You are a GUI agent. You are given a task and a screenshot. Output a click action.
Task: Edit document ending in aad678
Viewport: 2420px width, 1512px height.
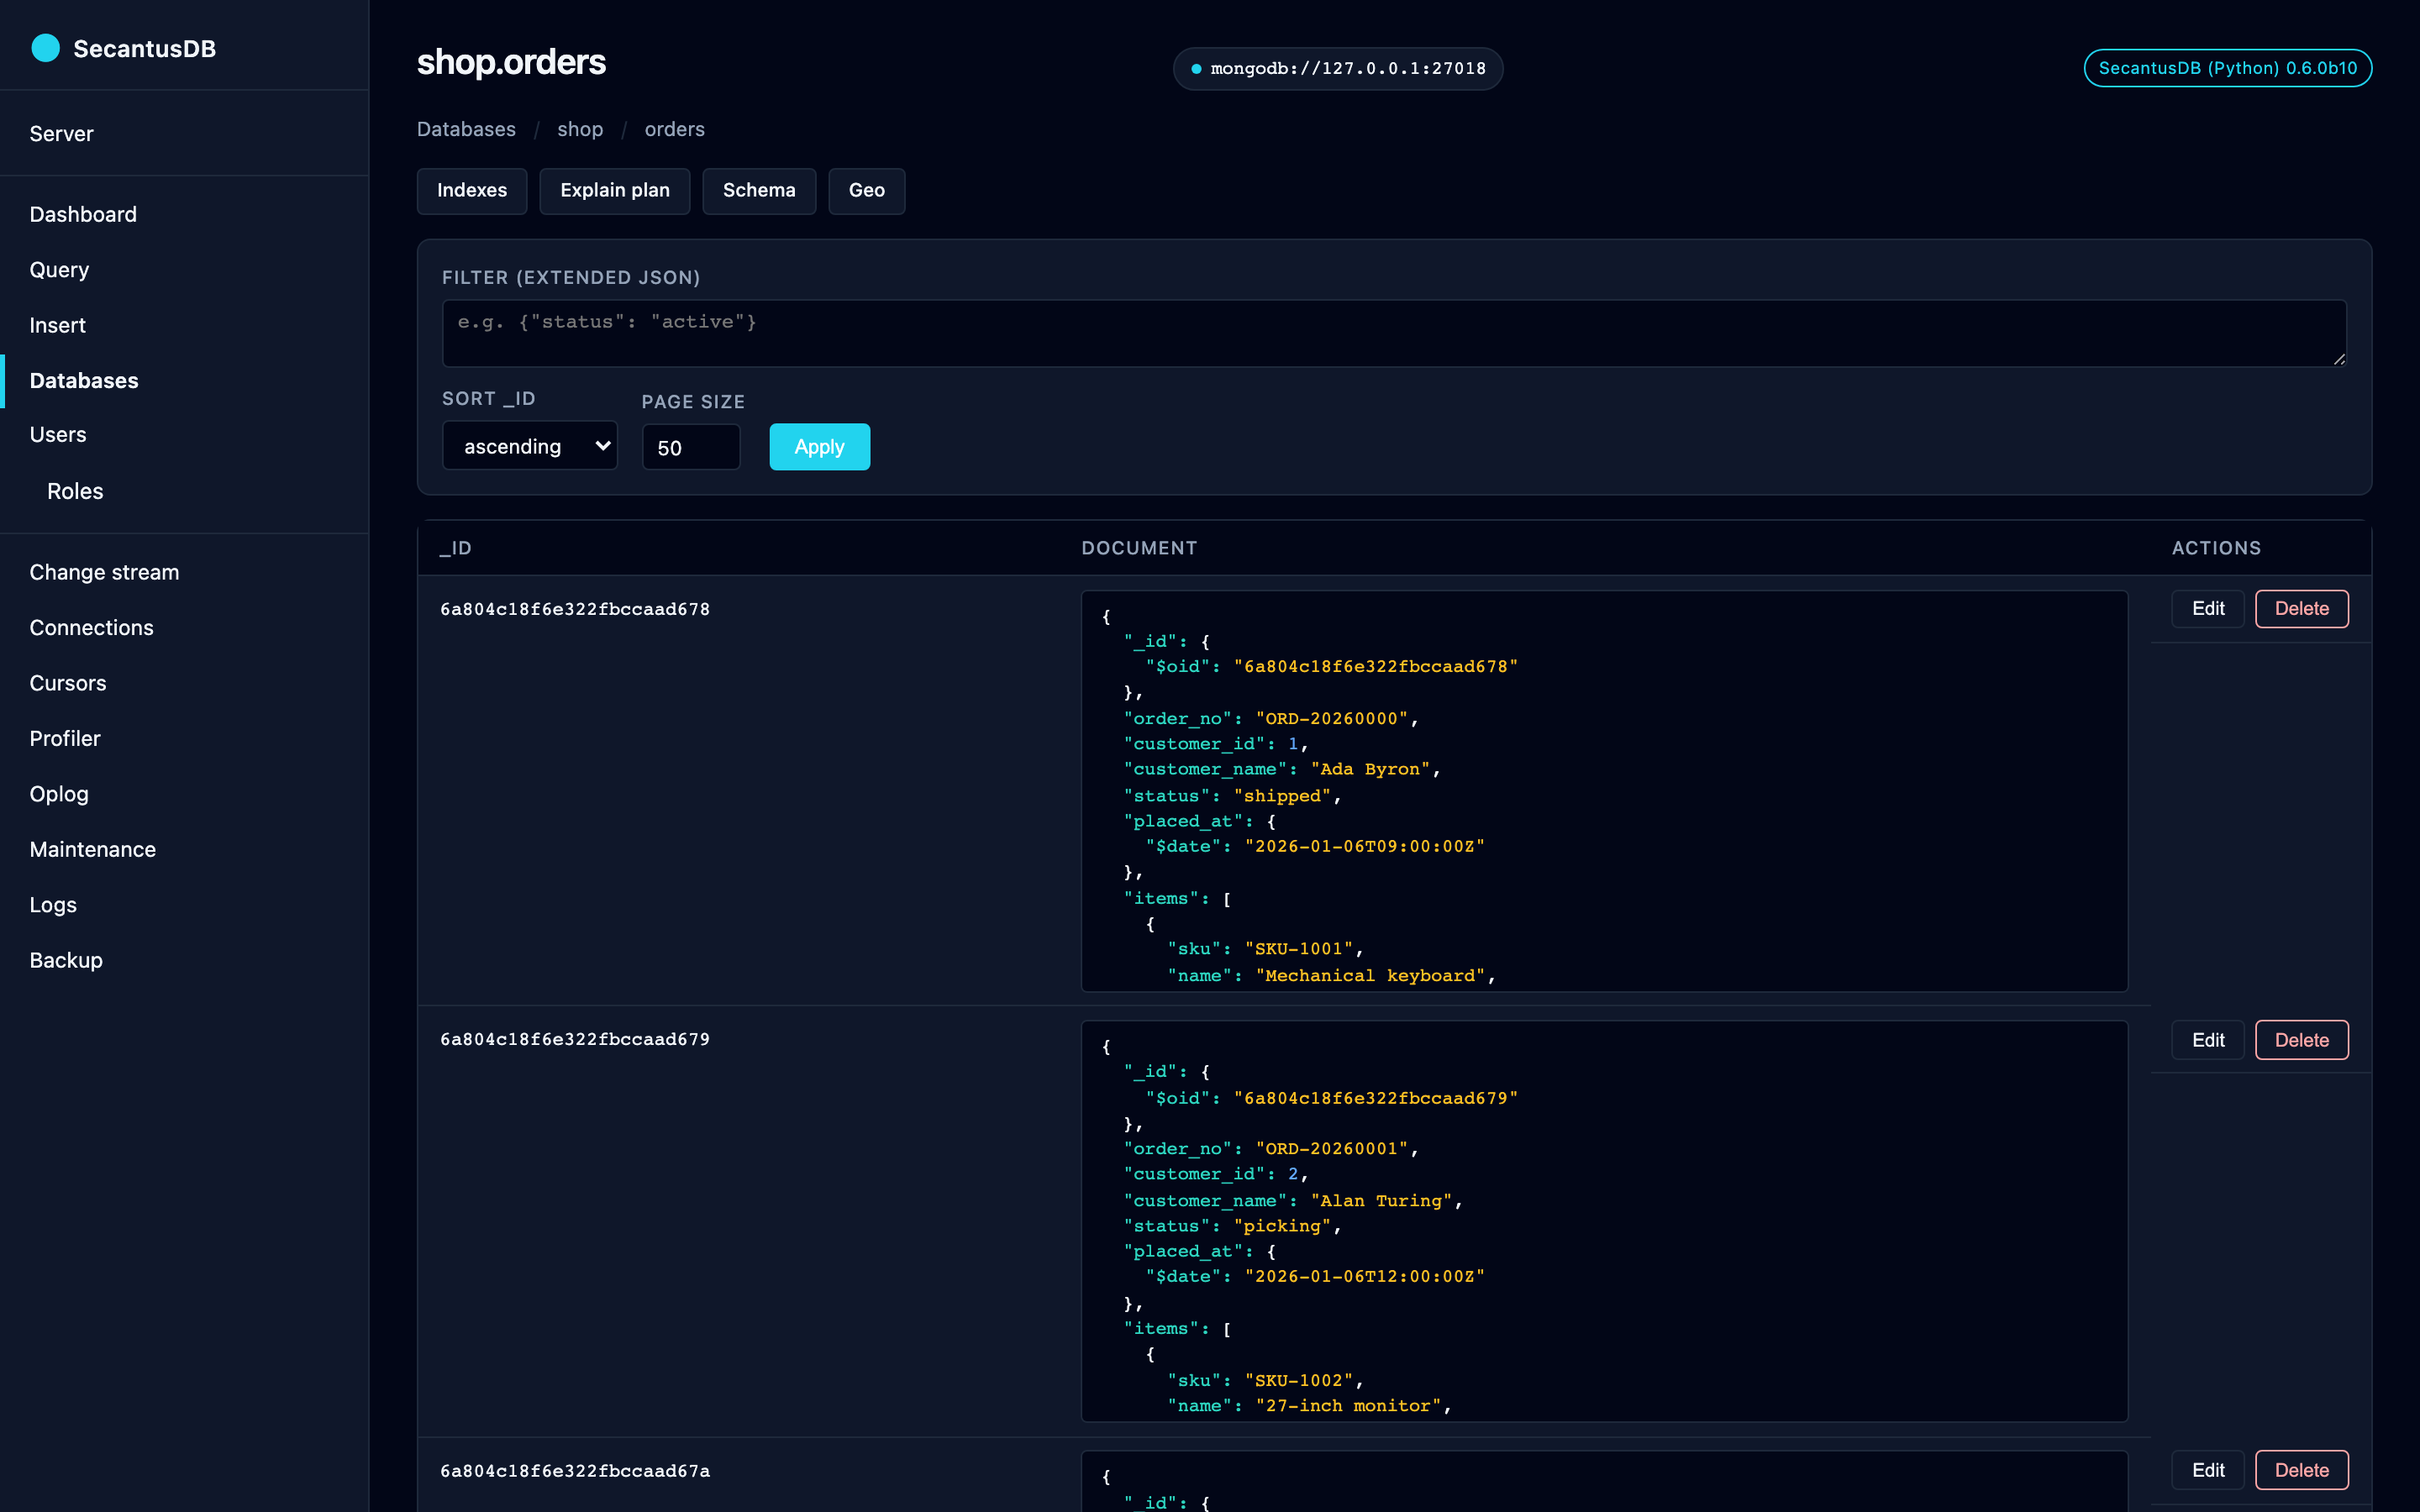click(2208, 609)
